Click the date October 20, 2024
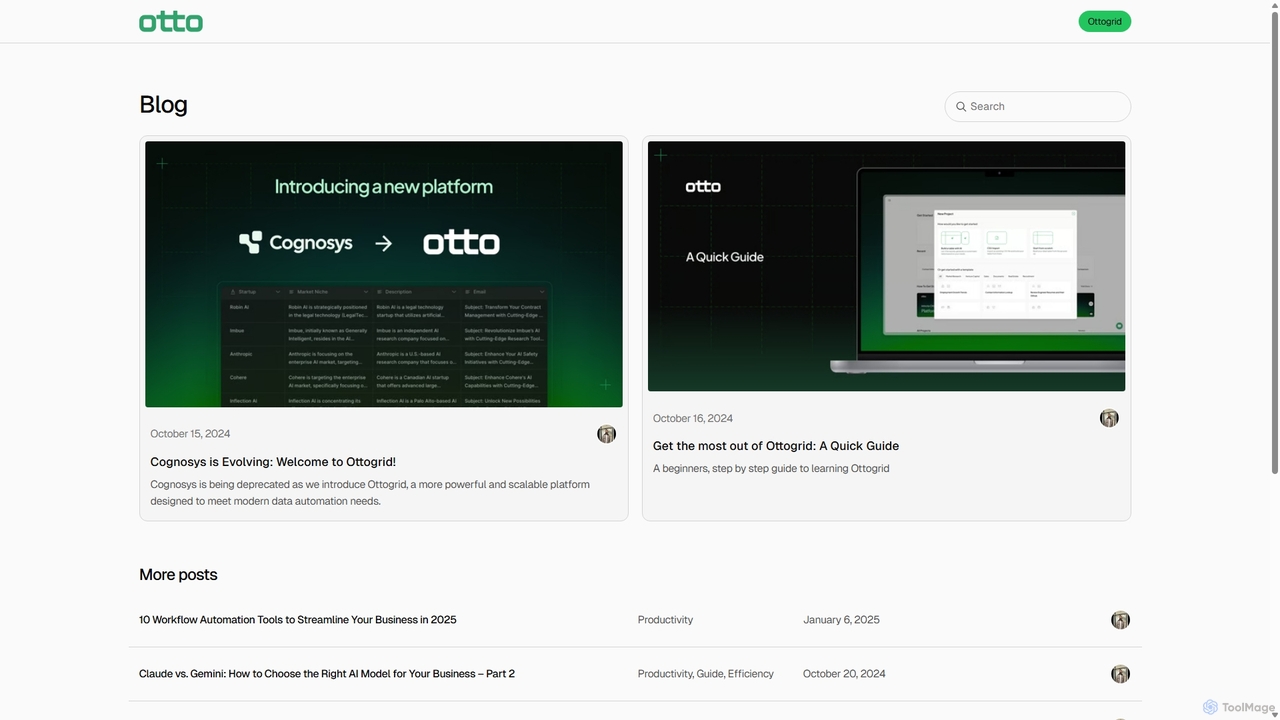 tap(844, 674)
